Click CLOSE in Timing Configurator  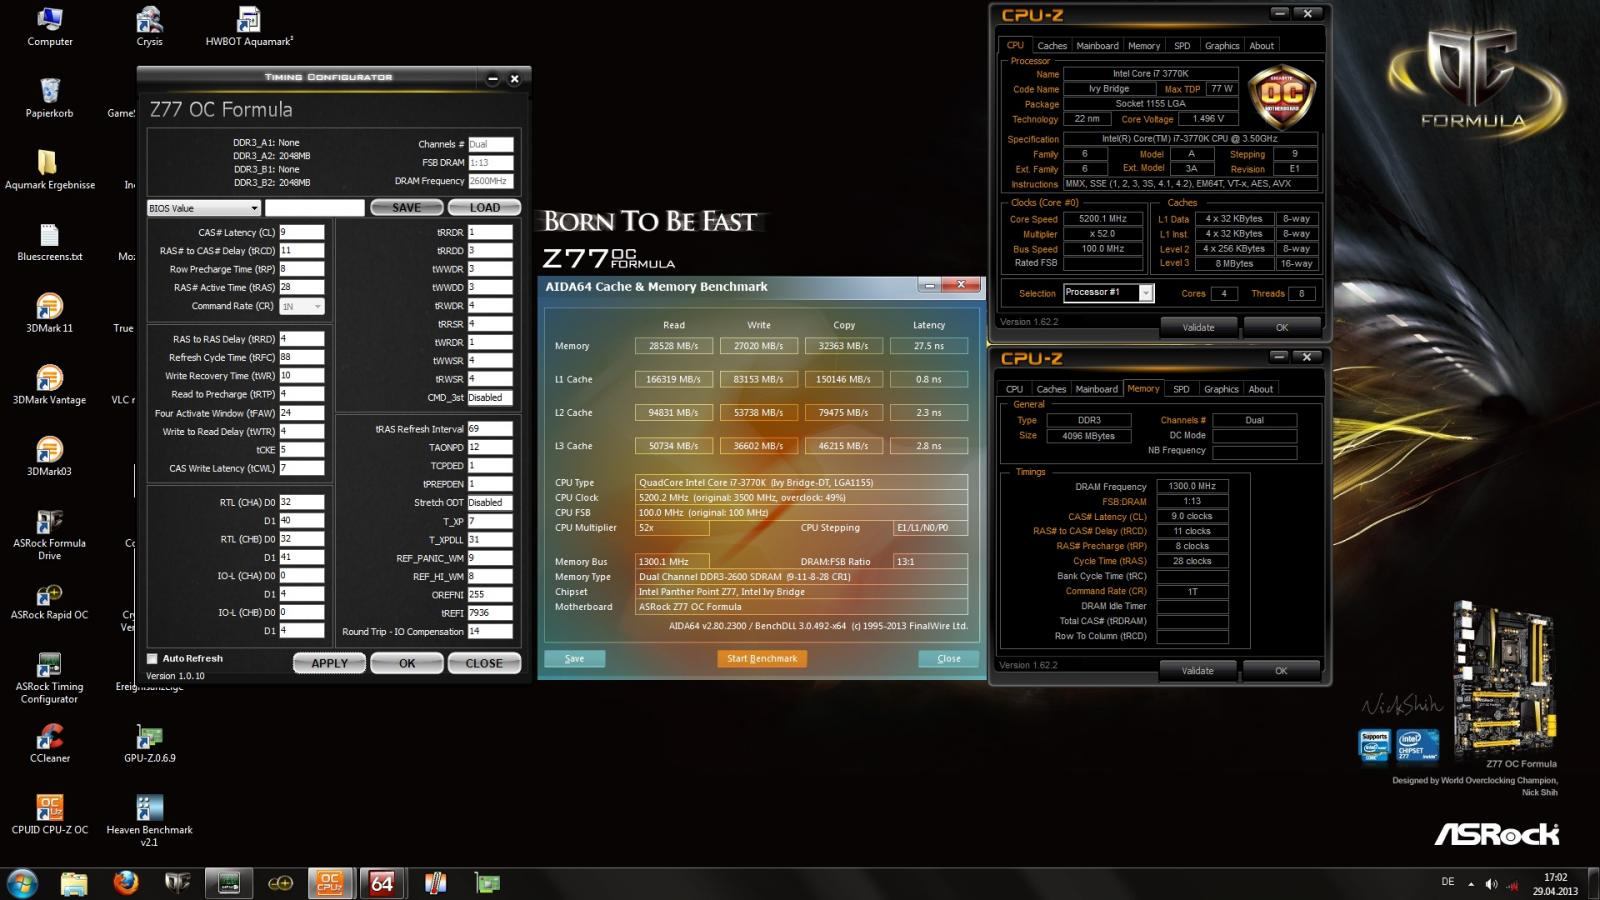484,663
